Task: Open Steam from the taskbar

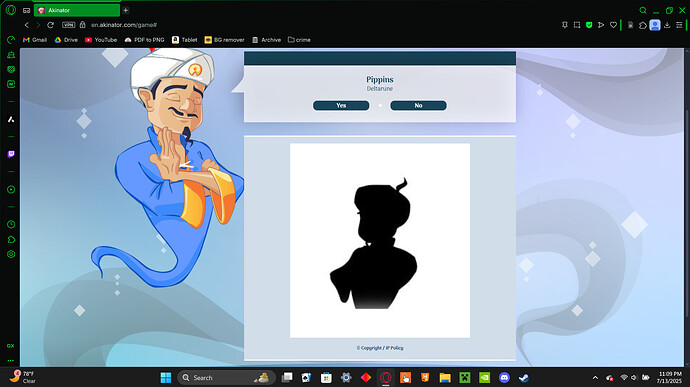Action: [524, 378]
